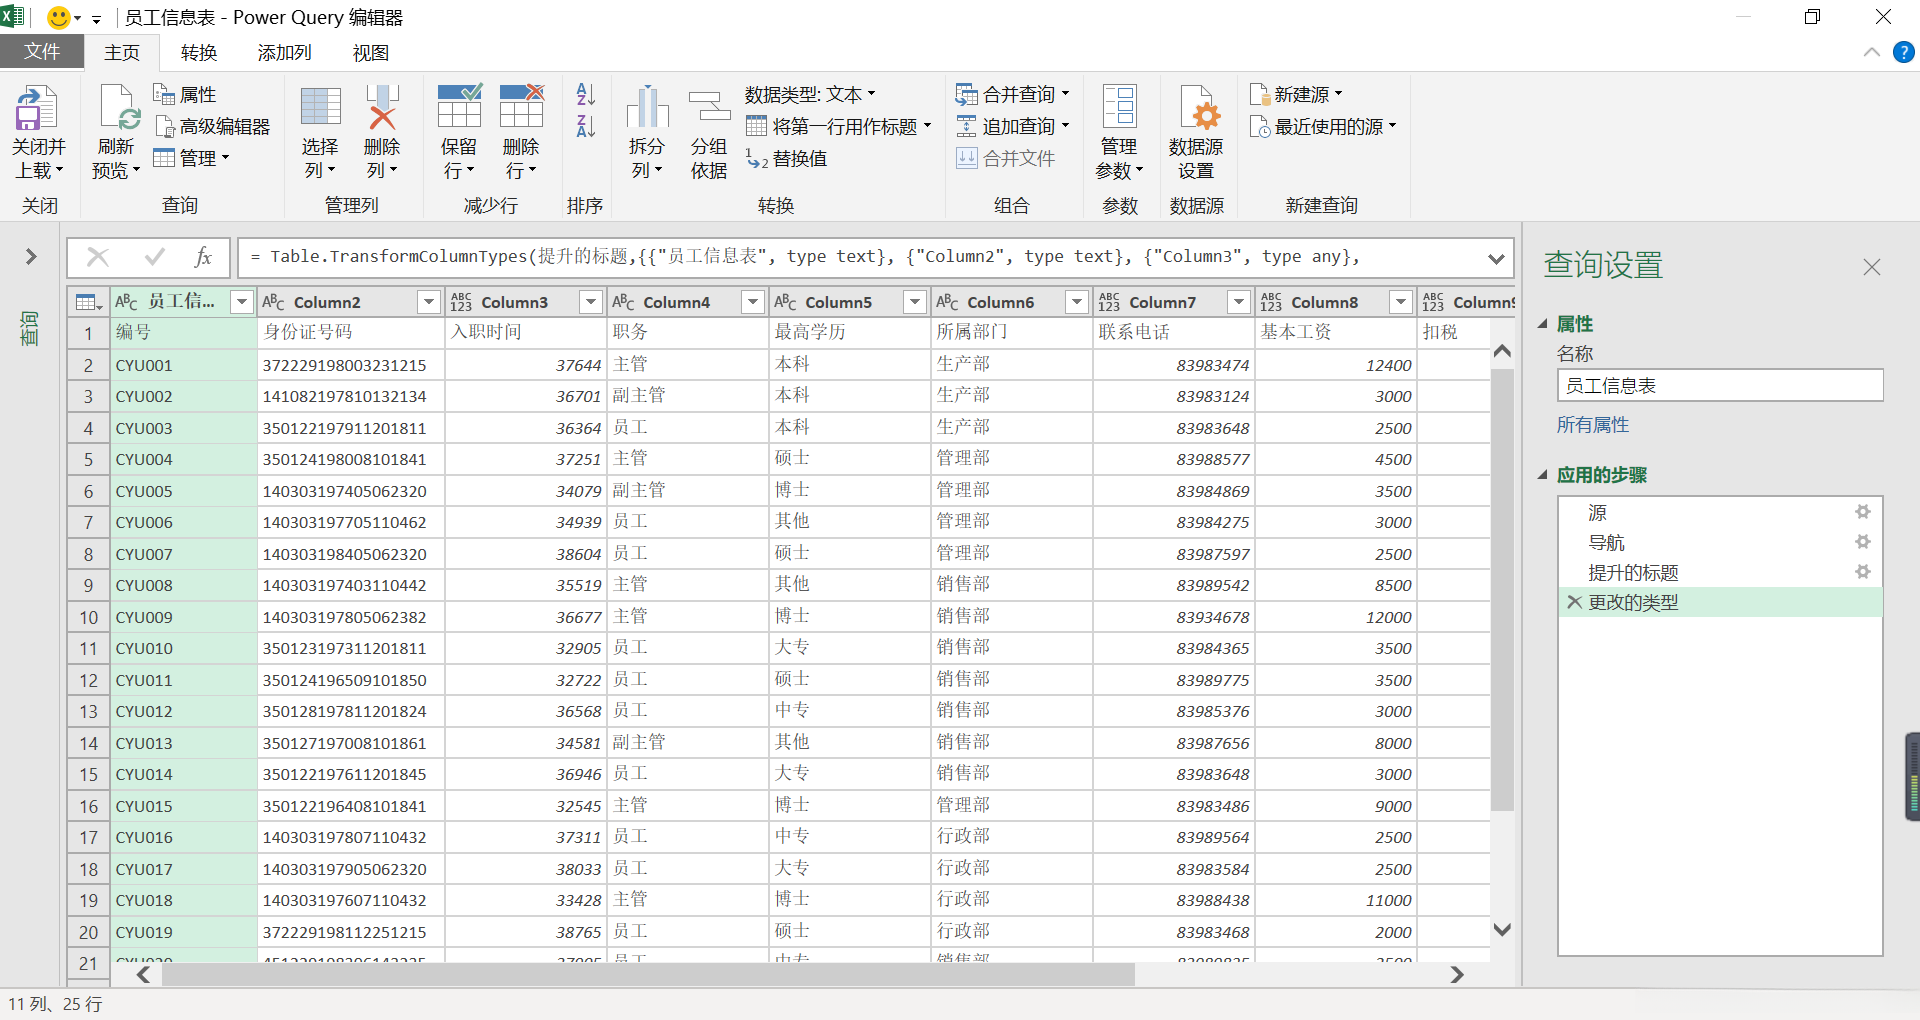Open the Column5 filter dropdown
The width and height of the screenshot is (1920, 1020).
914,302
